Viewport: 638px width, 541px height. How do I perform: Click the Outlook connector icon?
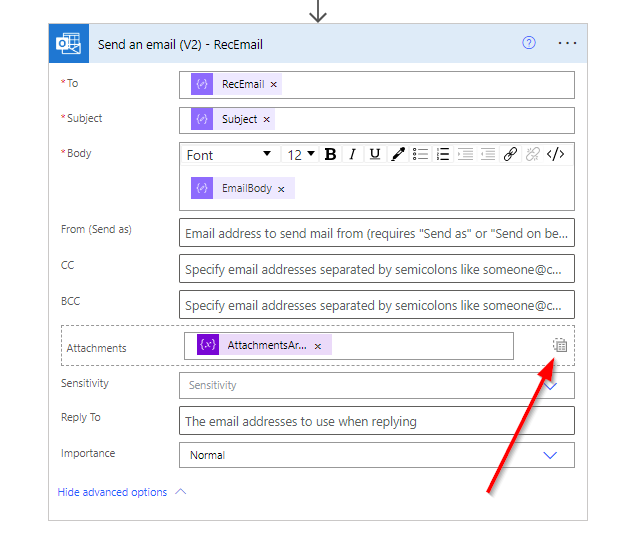[69, 44]
